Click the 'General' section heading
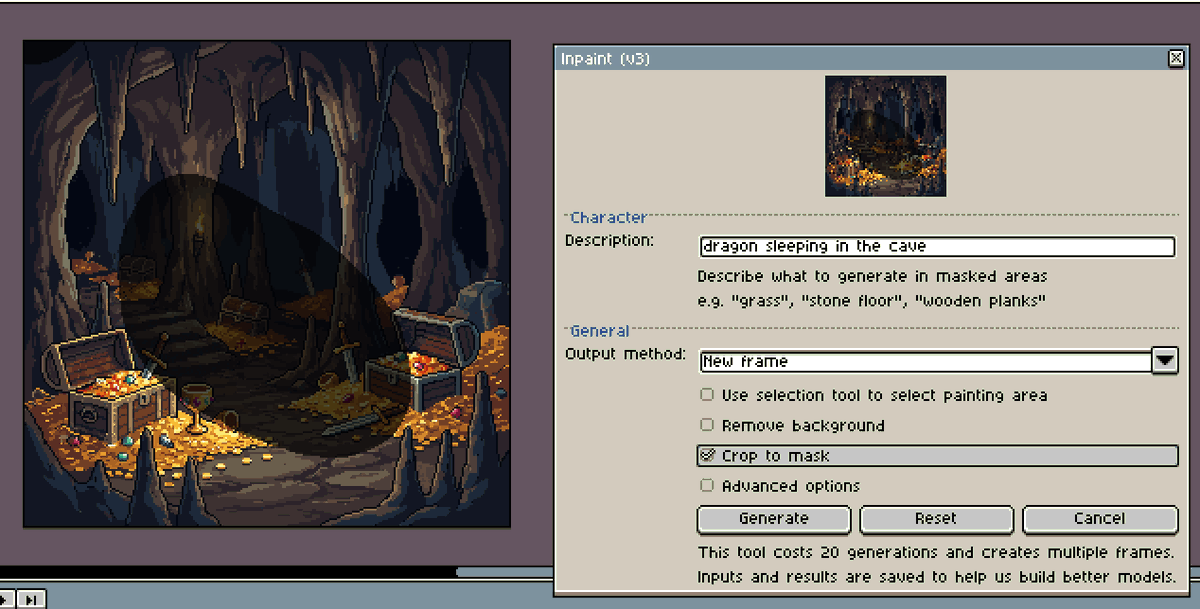1200x609 pixels. (600, 331)
